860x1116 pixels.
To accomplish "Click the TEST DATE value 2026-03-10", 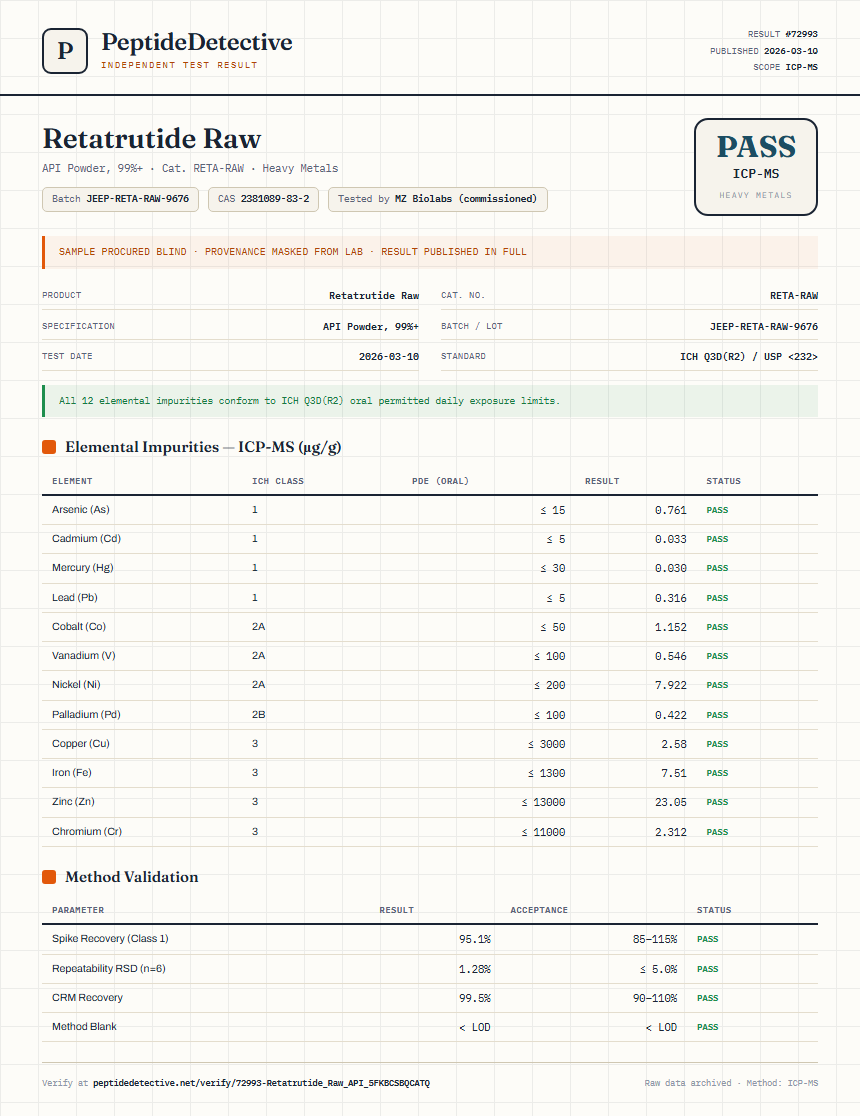I will tap(389, 357).
